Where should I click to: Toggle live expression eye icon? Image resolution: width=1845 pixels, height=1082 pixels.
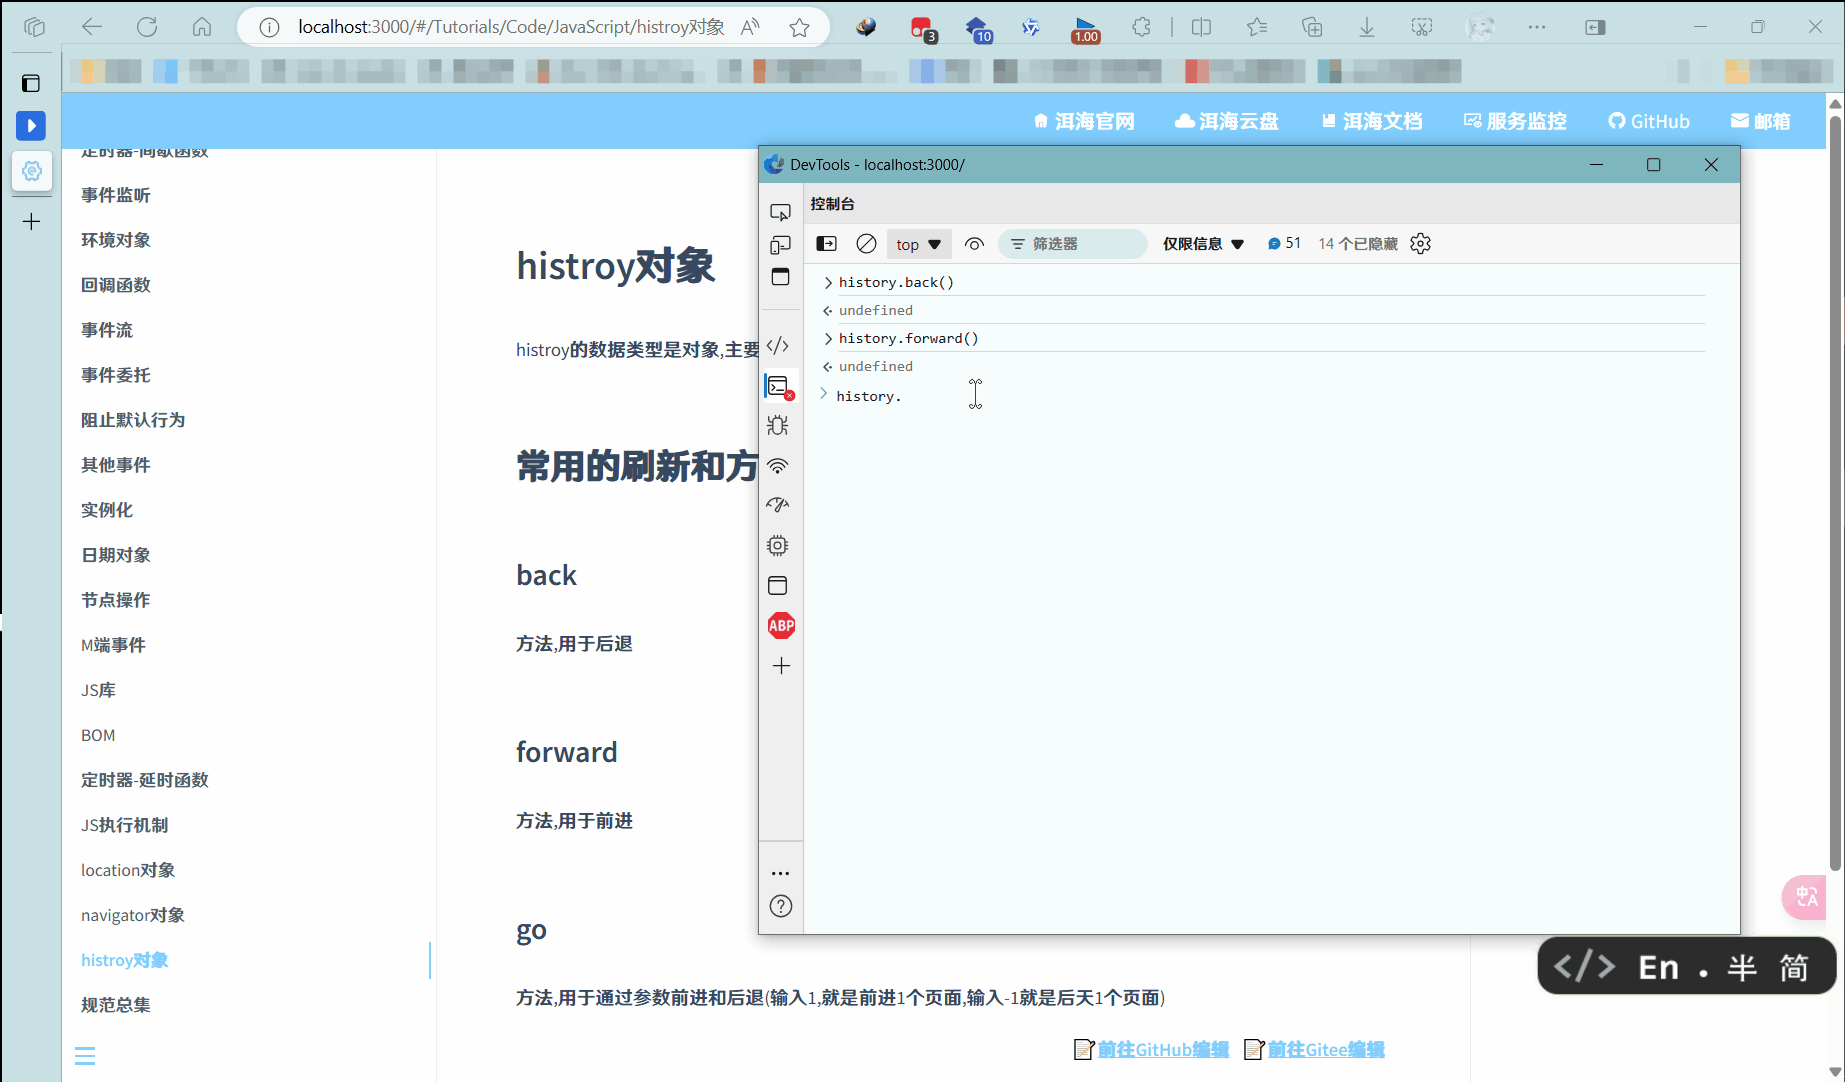point(974,244)
